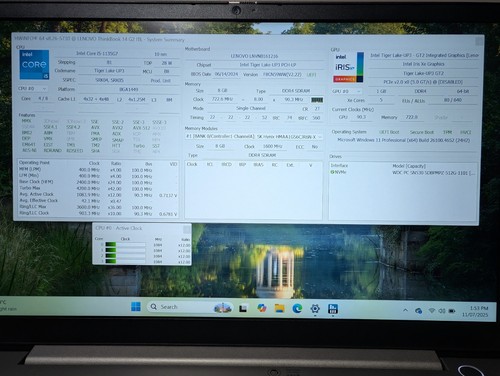Close the System Summary window
The height and width of the screenshot is (376, 500).
(x=479, y=41)
